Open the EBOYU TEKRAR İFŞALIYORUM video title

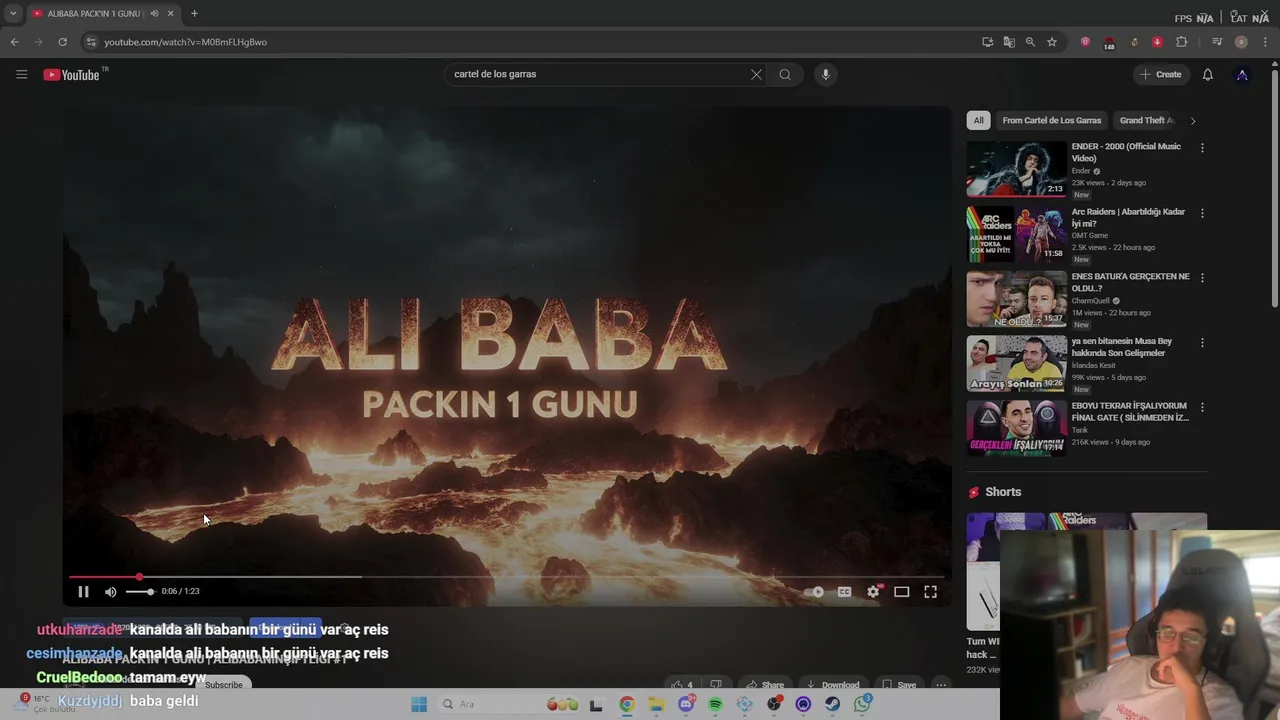(x=1130, y=412)
